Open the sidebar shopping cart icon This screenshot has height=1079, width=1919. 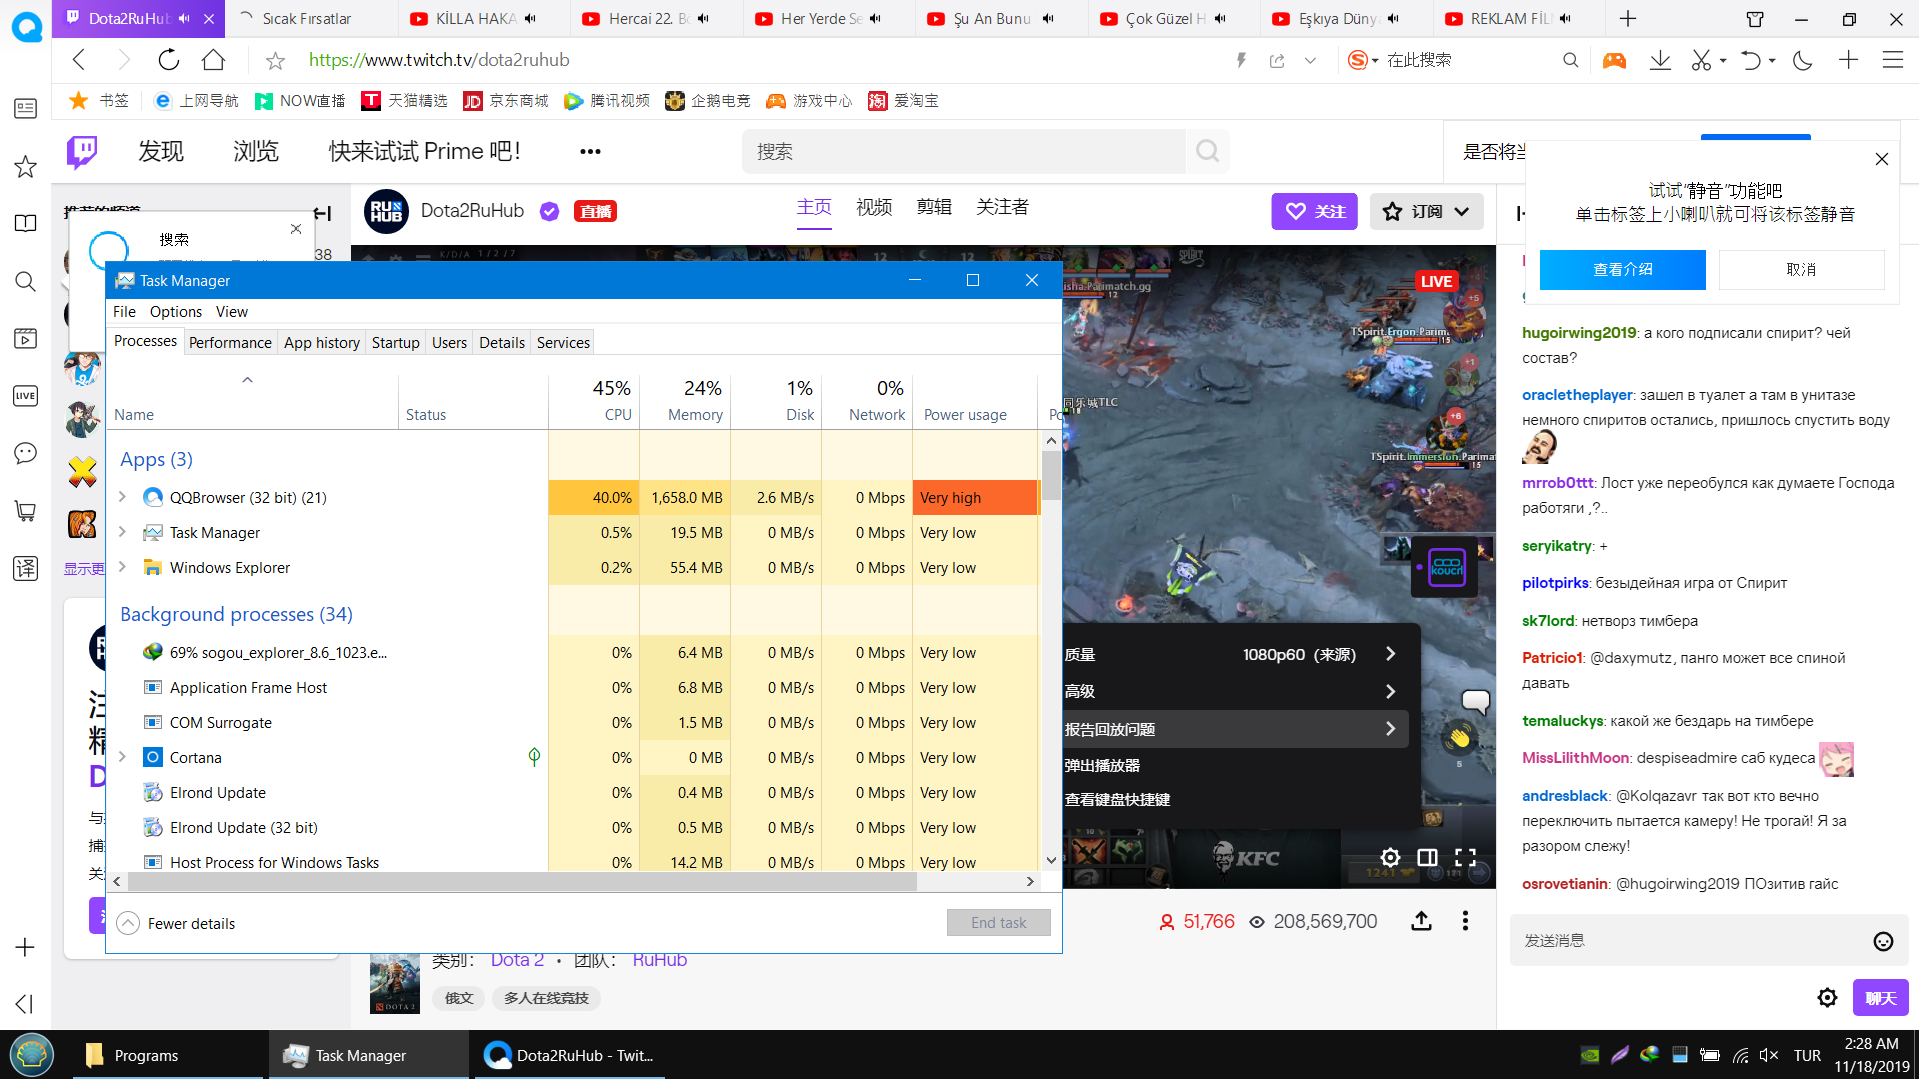click(x=26, y=511)
